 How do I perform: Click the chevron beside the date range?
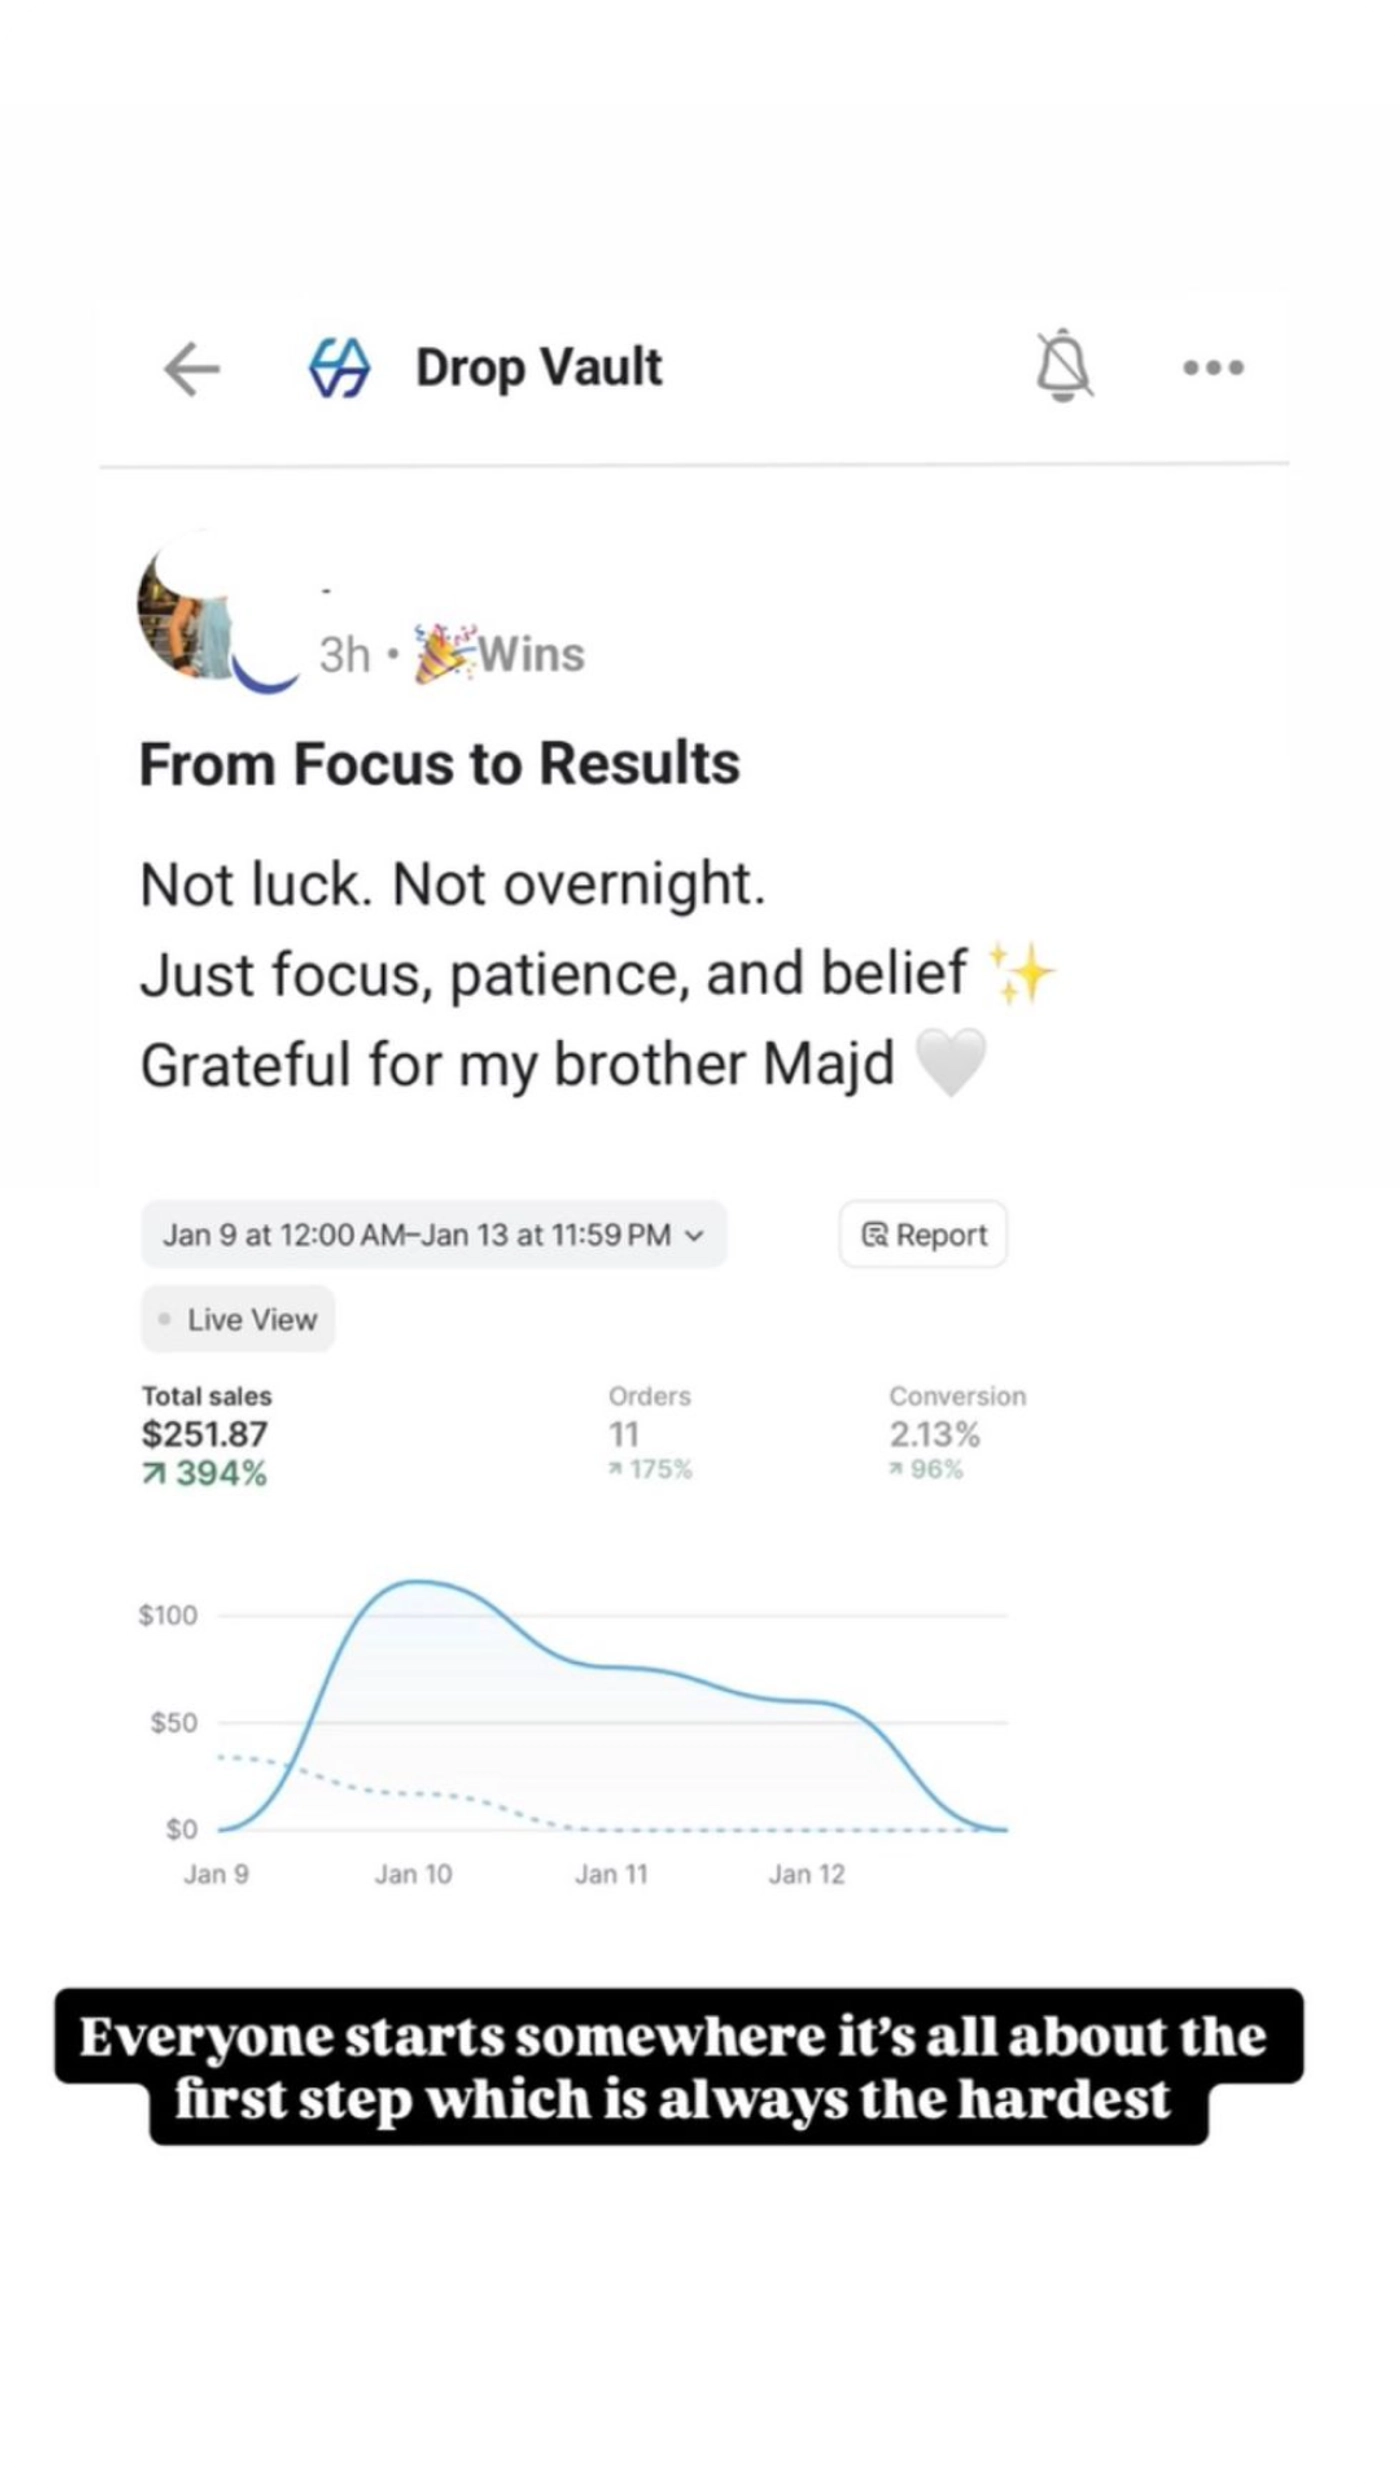click(x=694, y=1235)
